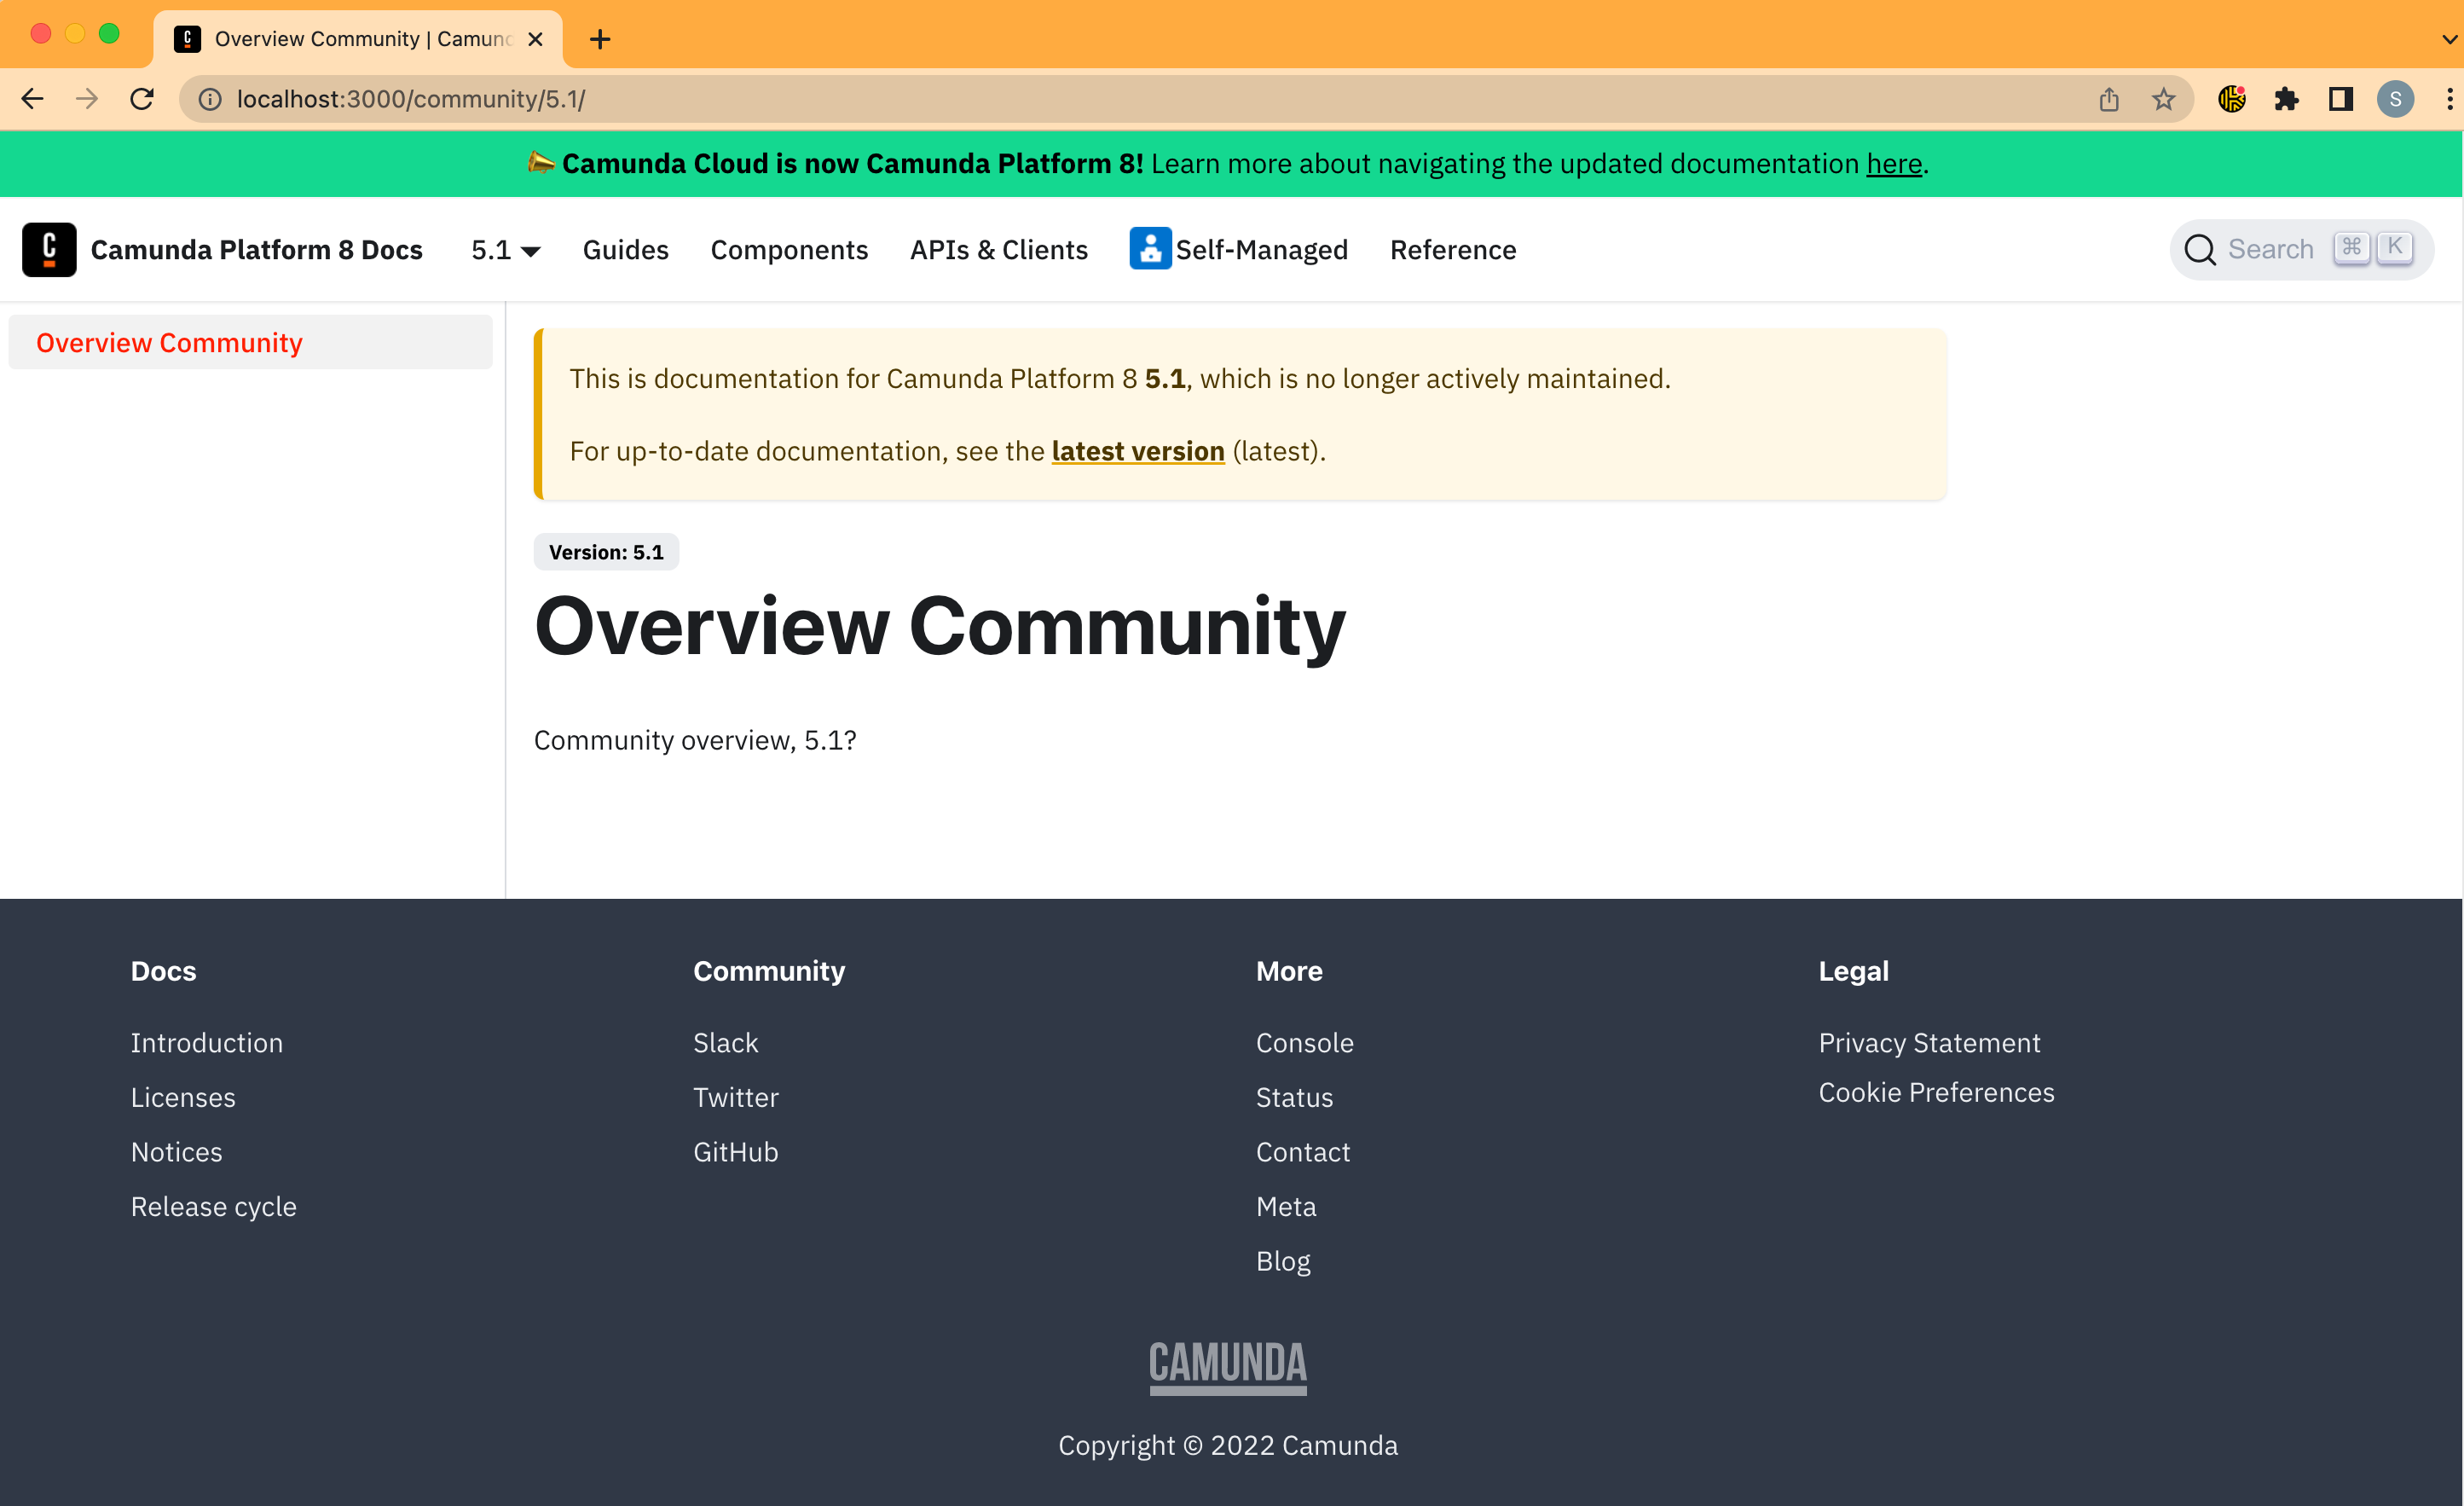Screen dimensions: 2464x1506
Task: Click the Self-Managed user icon
Action: pyautogui.click(x=1149, y=249)
